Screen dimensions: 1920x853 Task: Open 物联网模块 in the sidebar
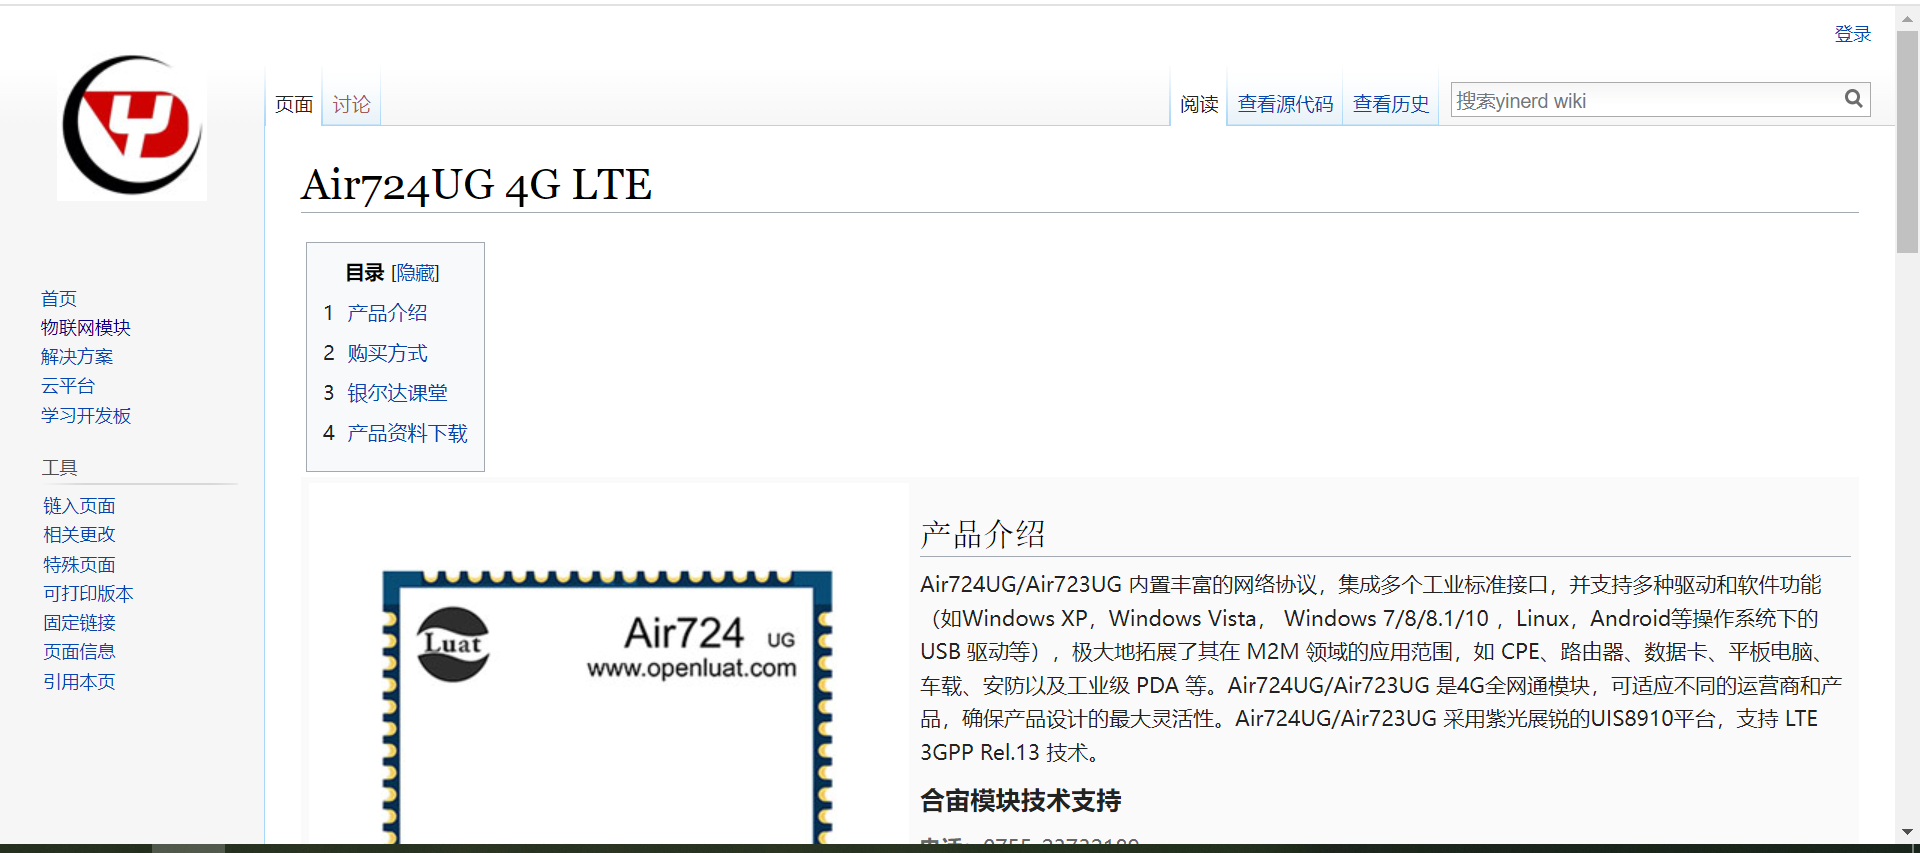tap(86, 327)
